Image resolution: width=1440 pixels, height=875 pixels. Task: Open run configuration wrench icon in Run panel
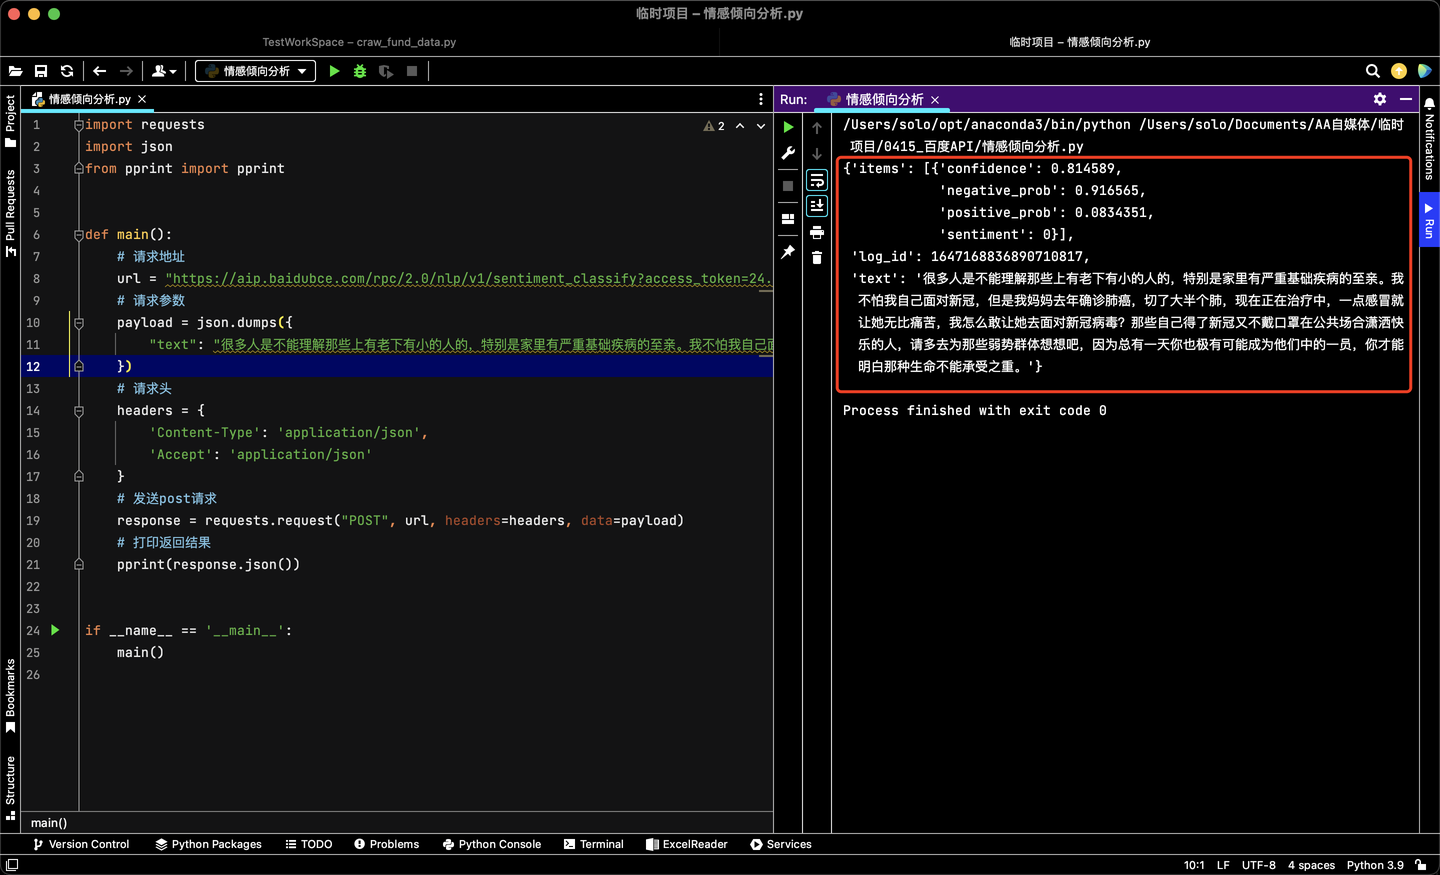coord(788,154)
